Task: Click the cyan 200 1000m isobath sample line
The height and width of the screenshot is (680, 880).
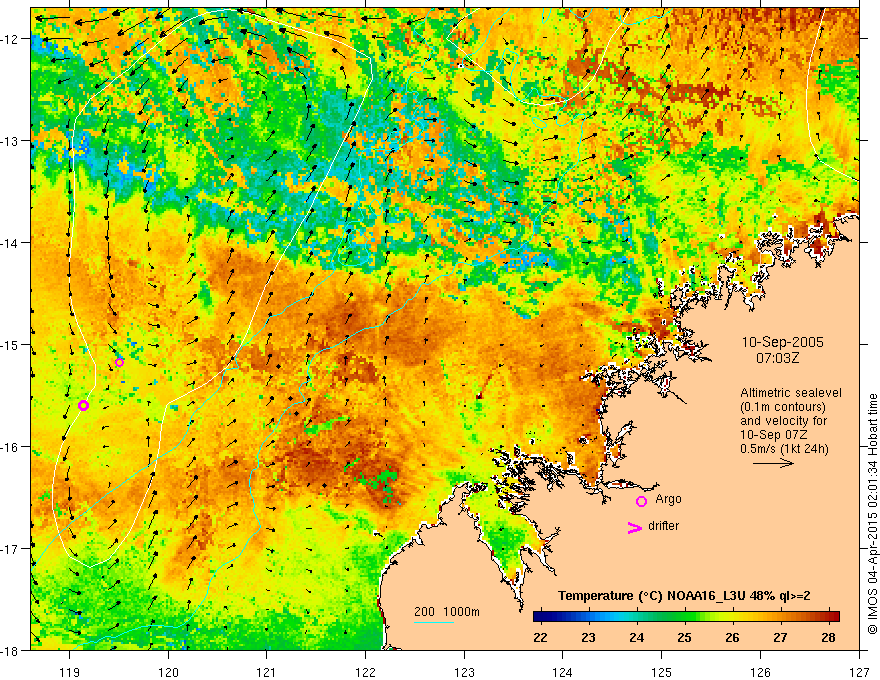Action: [434, 622]
